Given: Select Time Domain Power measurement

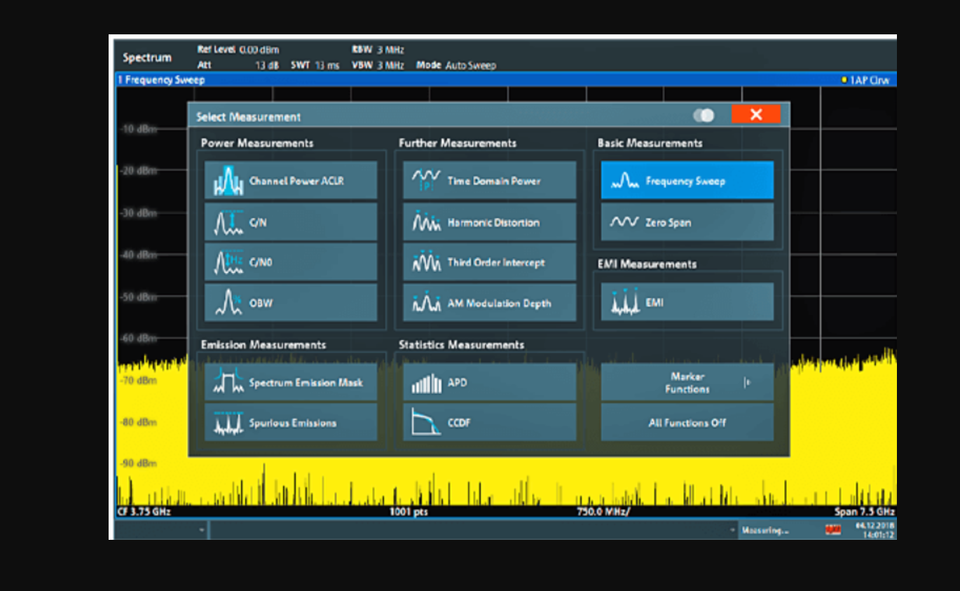Looking at the screenshot, I should 489,181.
